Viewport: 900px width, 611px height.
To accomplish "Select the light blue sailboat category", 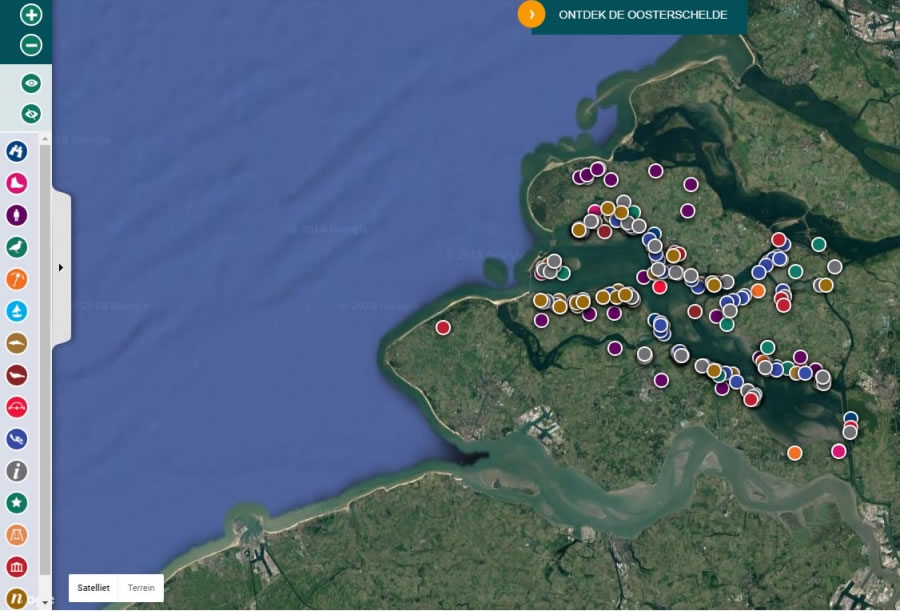I will [17, 311].
